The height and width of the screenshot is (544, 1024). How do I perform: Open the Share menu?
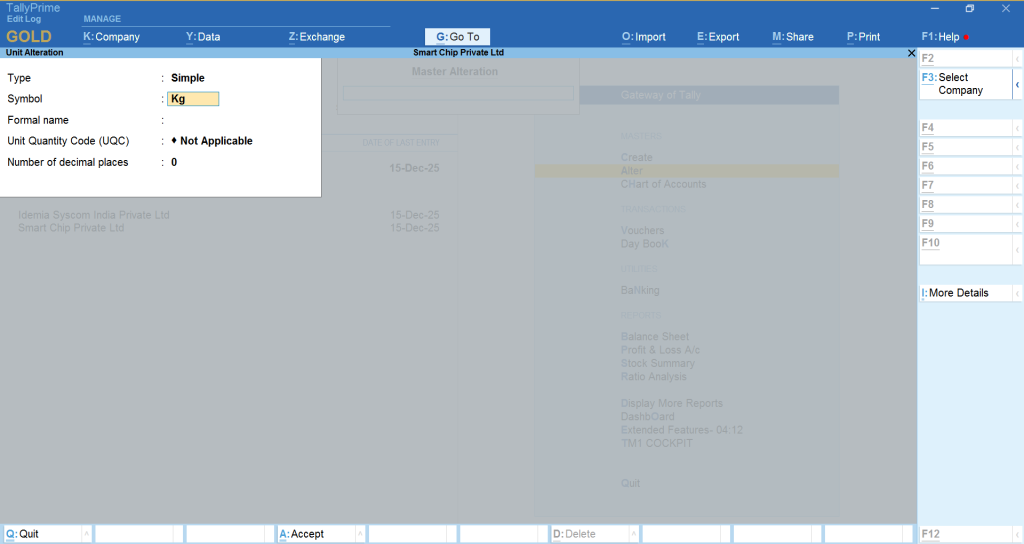[x=793, y=37]
